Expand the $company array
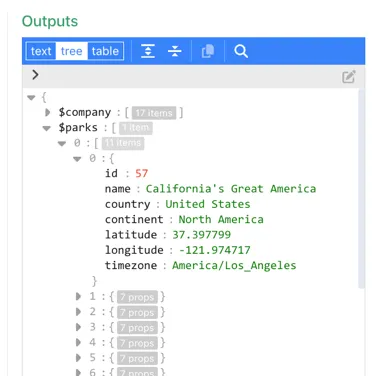Screen dimensions: 377x376 pos(47,113)
